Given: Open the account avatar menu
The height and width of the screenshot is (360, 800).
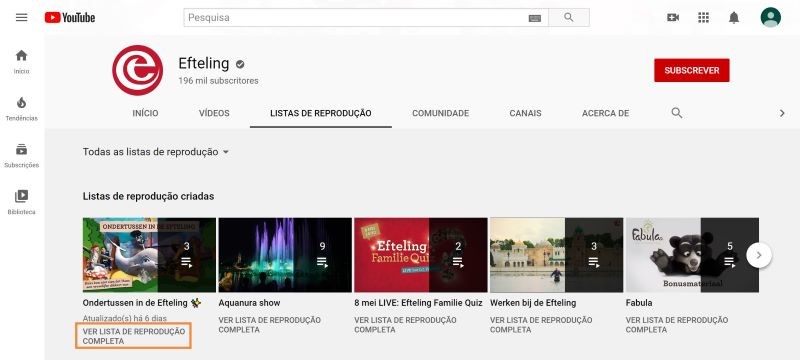Looking at the screenshot, I should point(770,17).
